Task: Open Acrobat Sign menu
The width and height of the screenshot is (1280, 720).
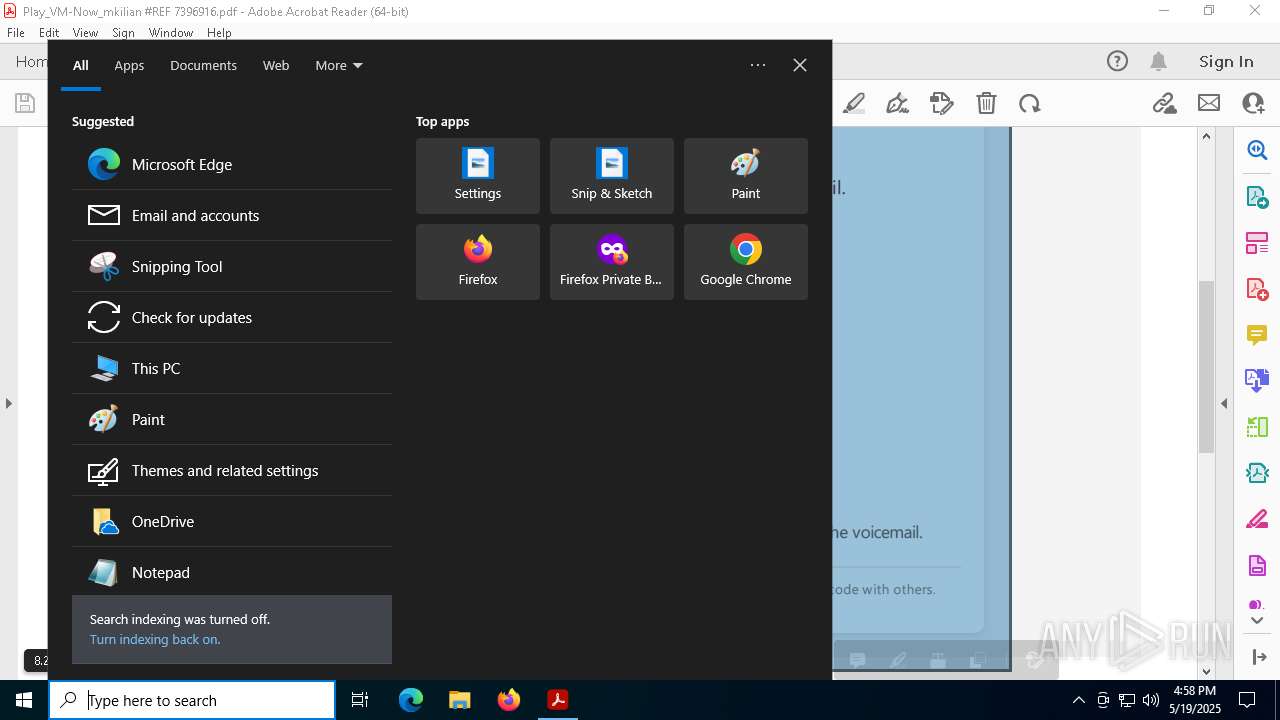Action: (123, 33)
